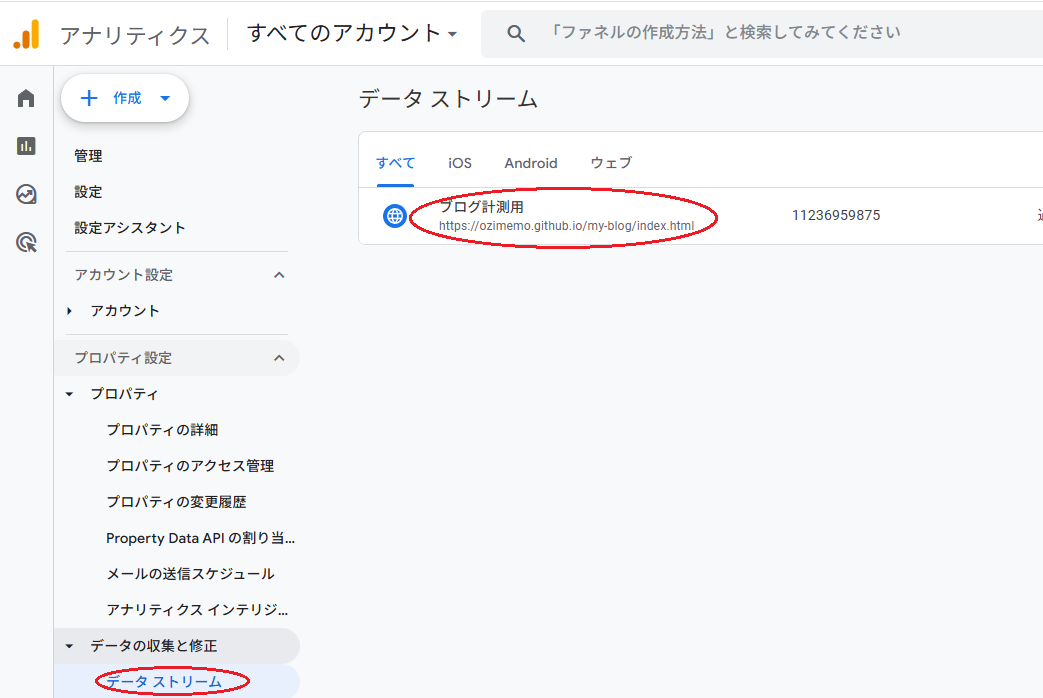Collapse the データの収集と修正 tree arrow
The width and height of the screenshot is (1043, 698).
[69, 645]
